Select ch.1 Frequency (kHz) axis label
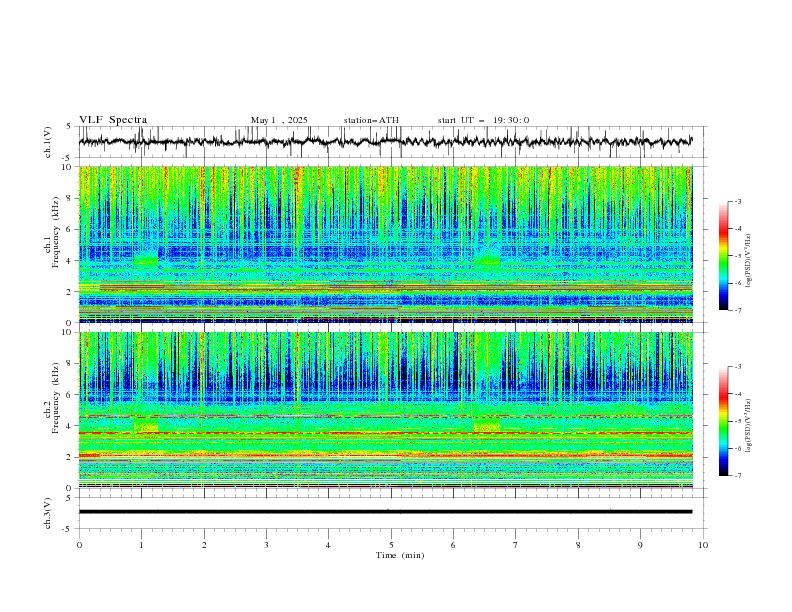This screenshot has height=612, width=792. point(52,230)
